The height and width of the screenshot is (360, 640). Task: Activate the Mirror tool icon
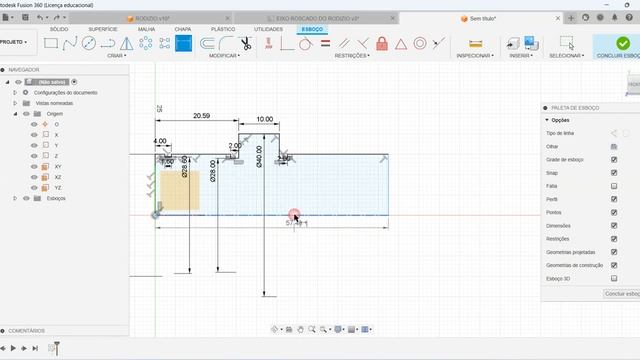(x=127, y=43)
